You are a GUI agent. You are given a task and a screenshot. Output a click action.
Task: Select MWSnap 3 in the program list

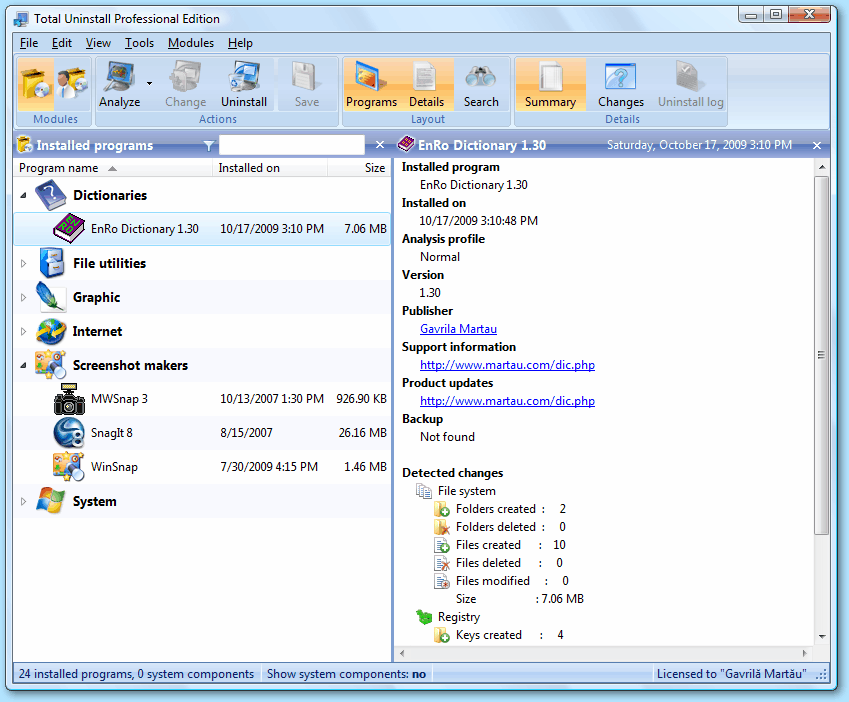(118, 399)
